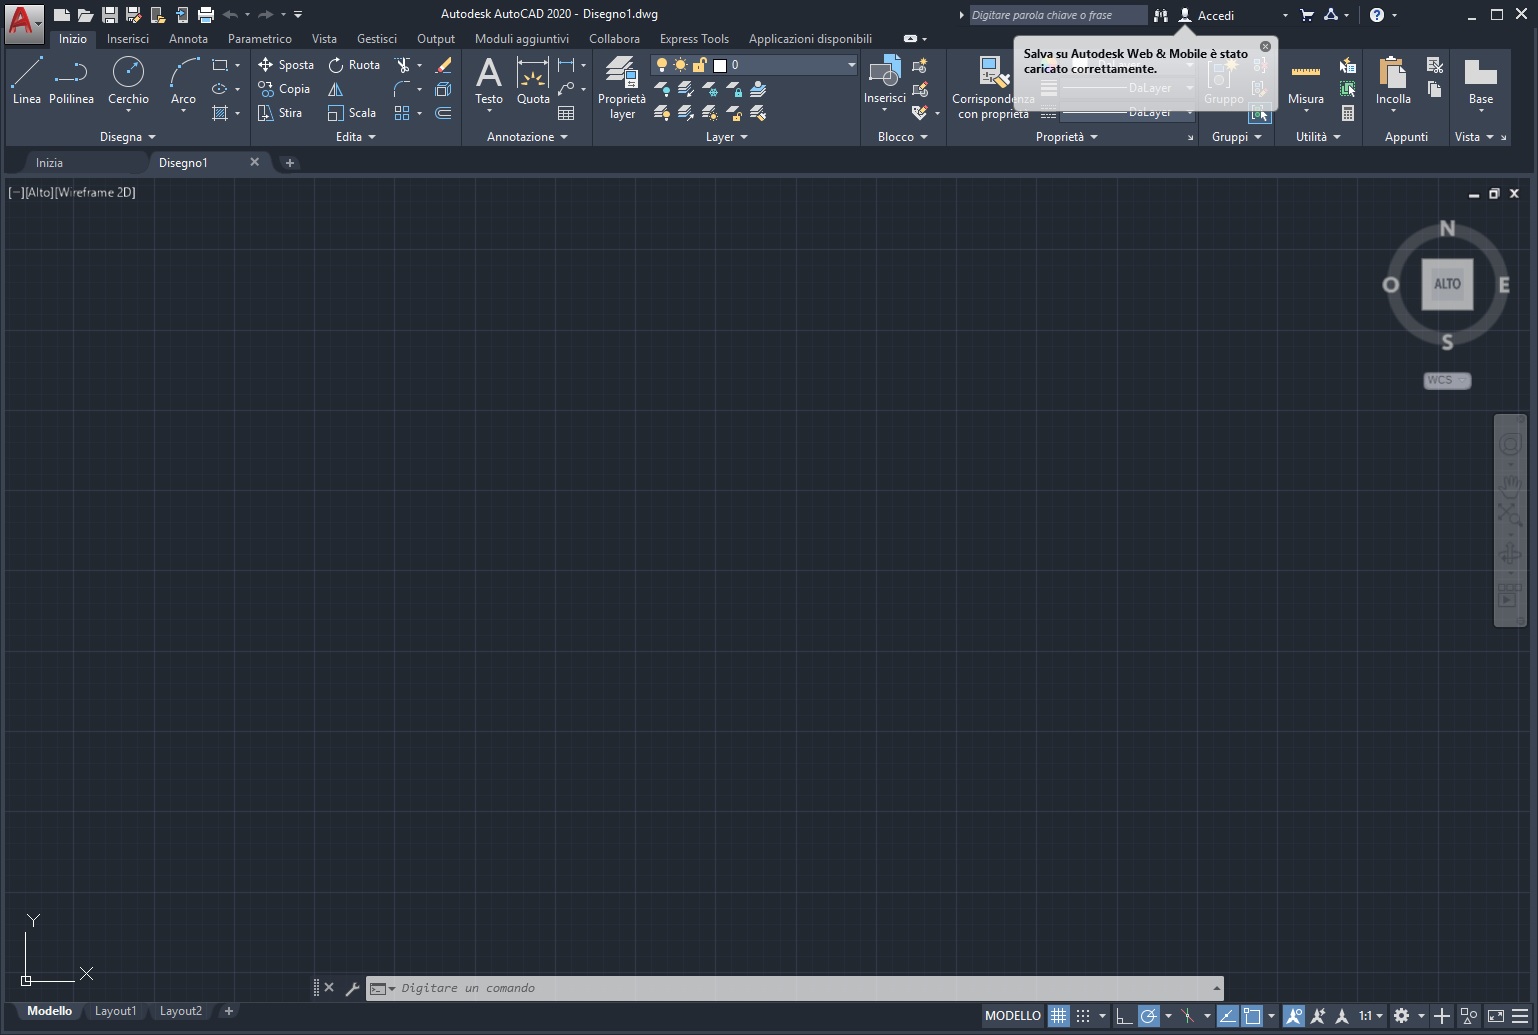Screen dimensions: 1538x1035
Task: Click the erase tool in Edita panel
Action: 444,65
